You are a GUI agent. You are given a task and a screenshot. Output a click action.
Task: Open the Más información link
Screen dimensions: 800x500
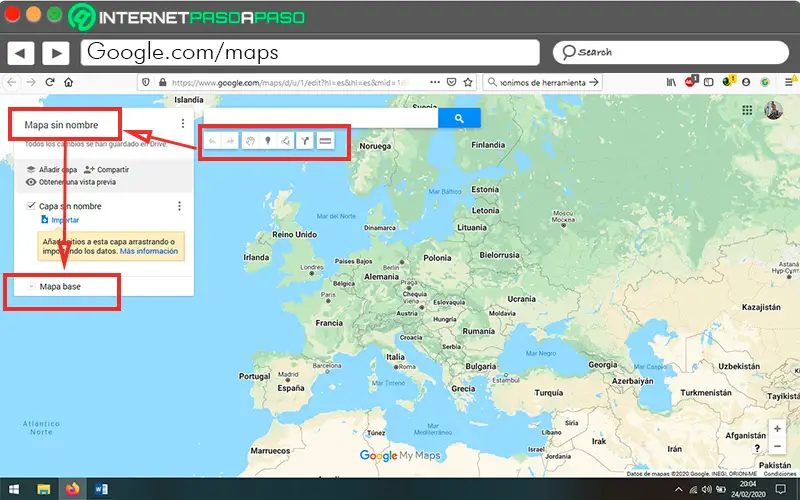pyautogui.click(x=149, y=251)
